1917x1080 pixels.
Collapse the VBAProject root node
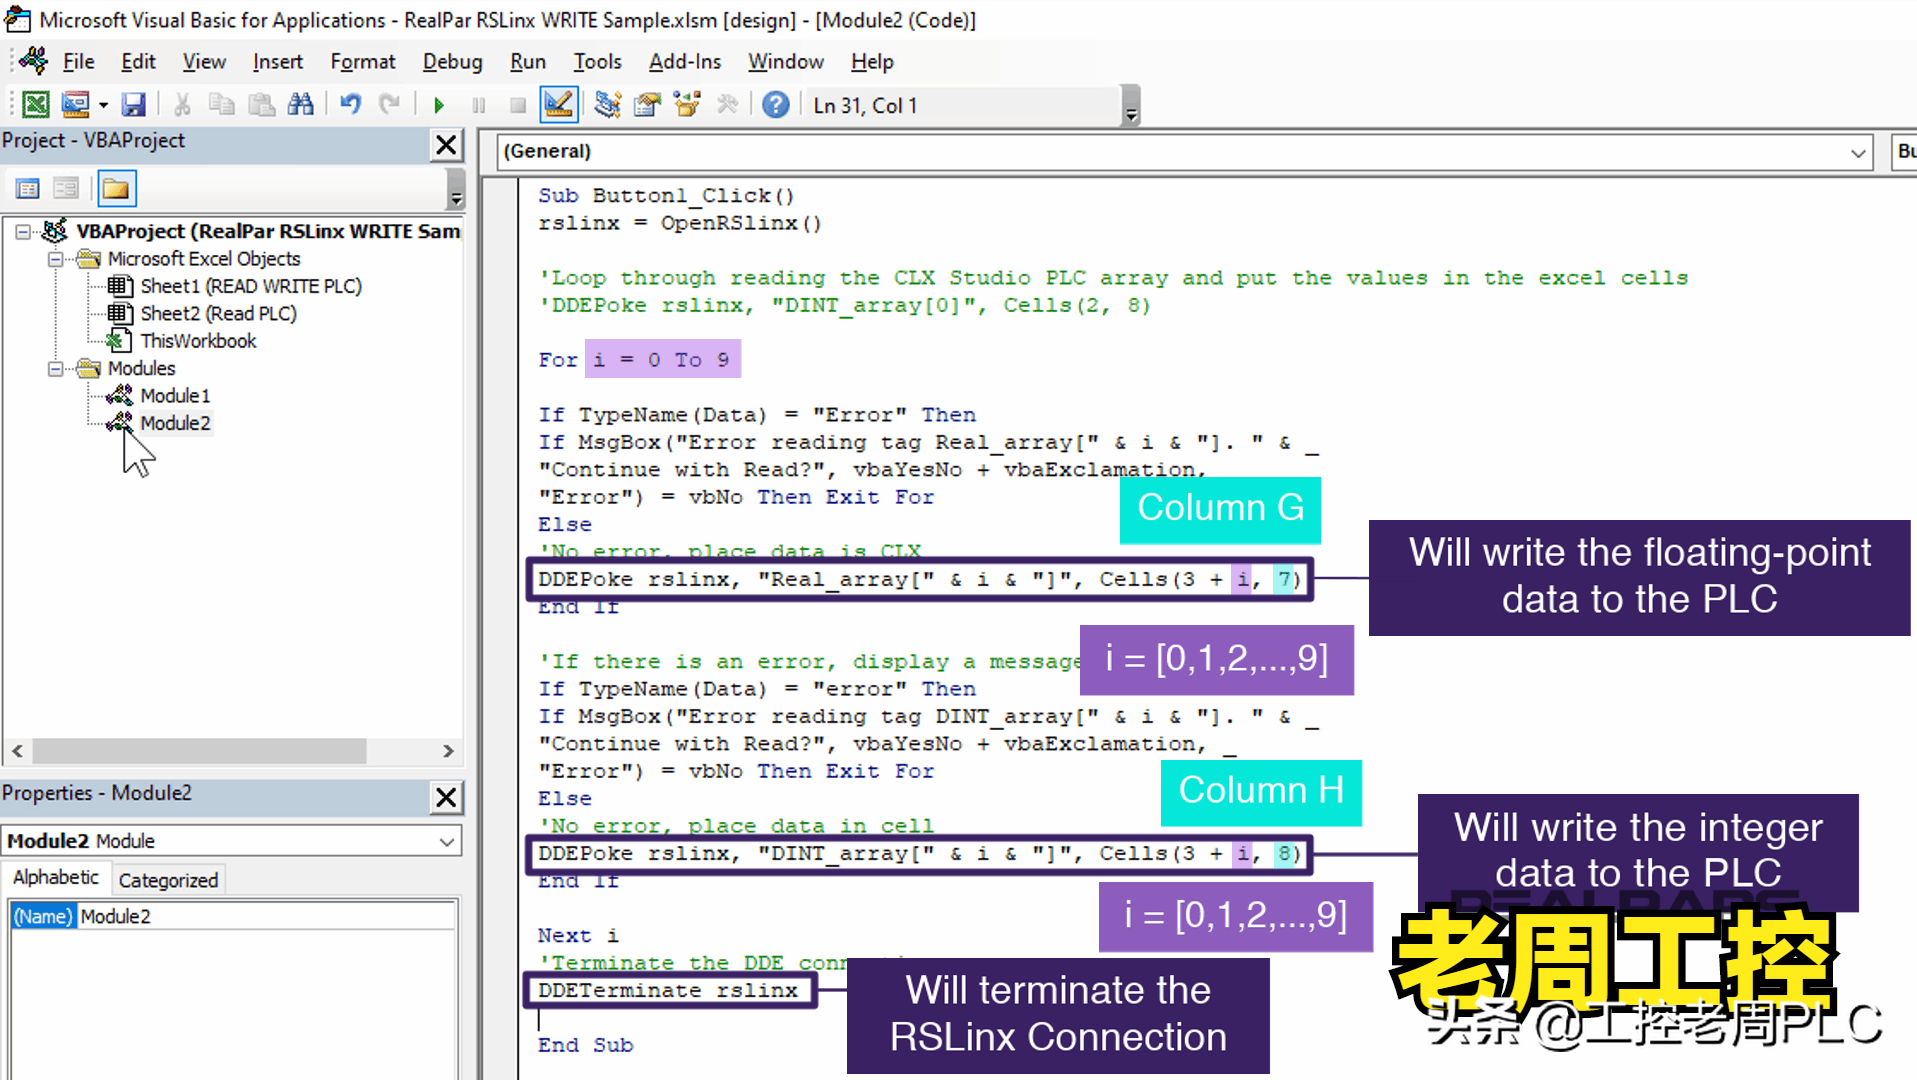[x=23, y=232]
